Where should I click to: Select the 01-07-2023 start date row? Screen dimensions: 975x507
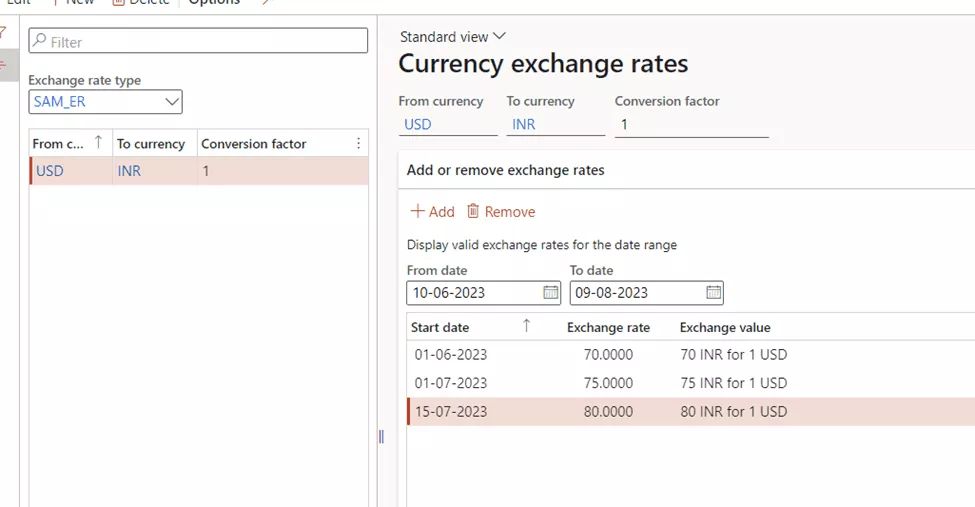point(451,383)
